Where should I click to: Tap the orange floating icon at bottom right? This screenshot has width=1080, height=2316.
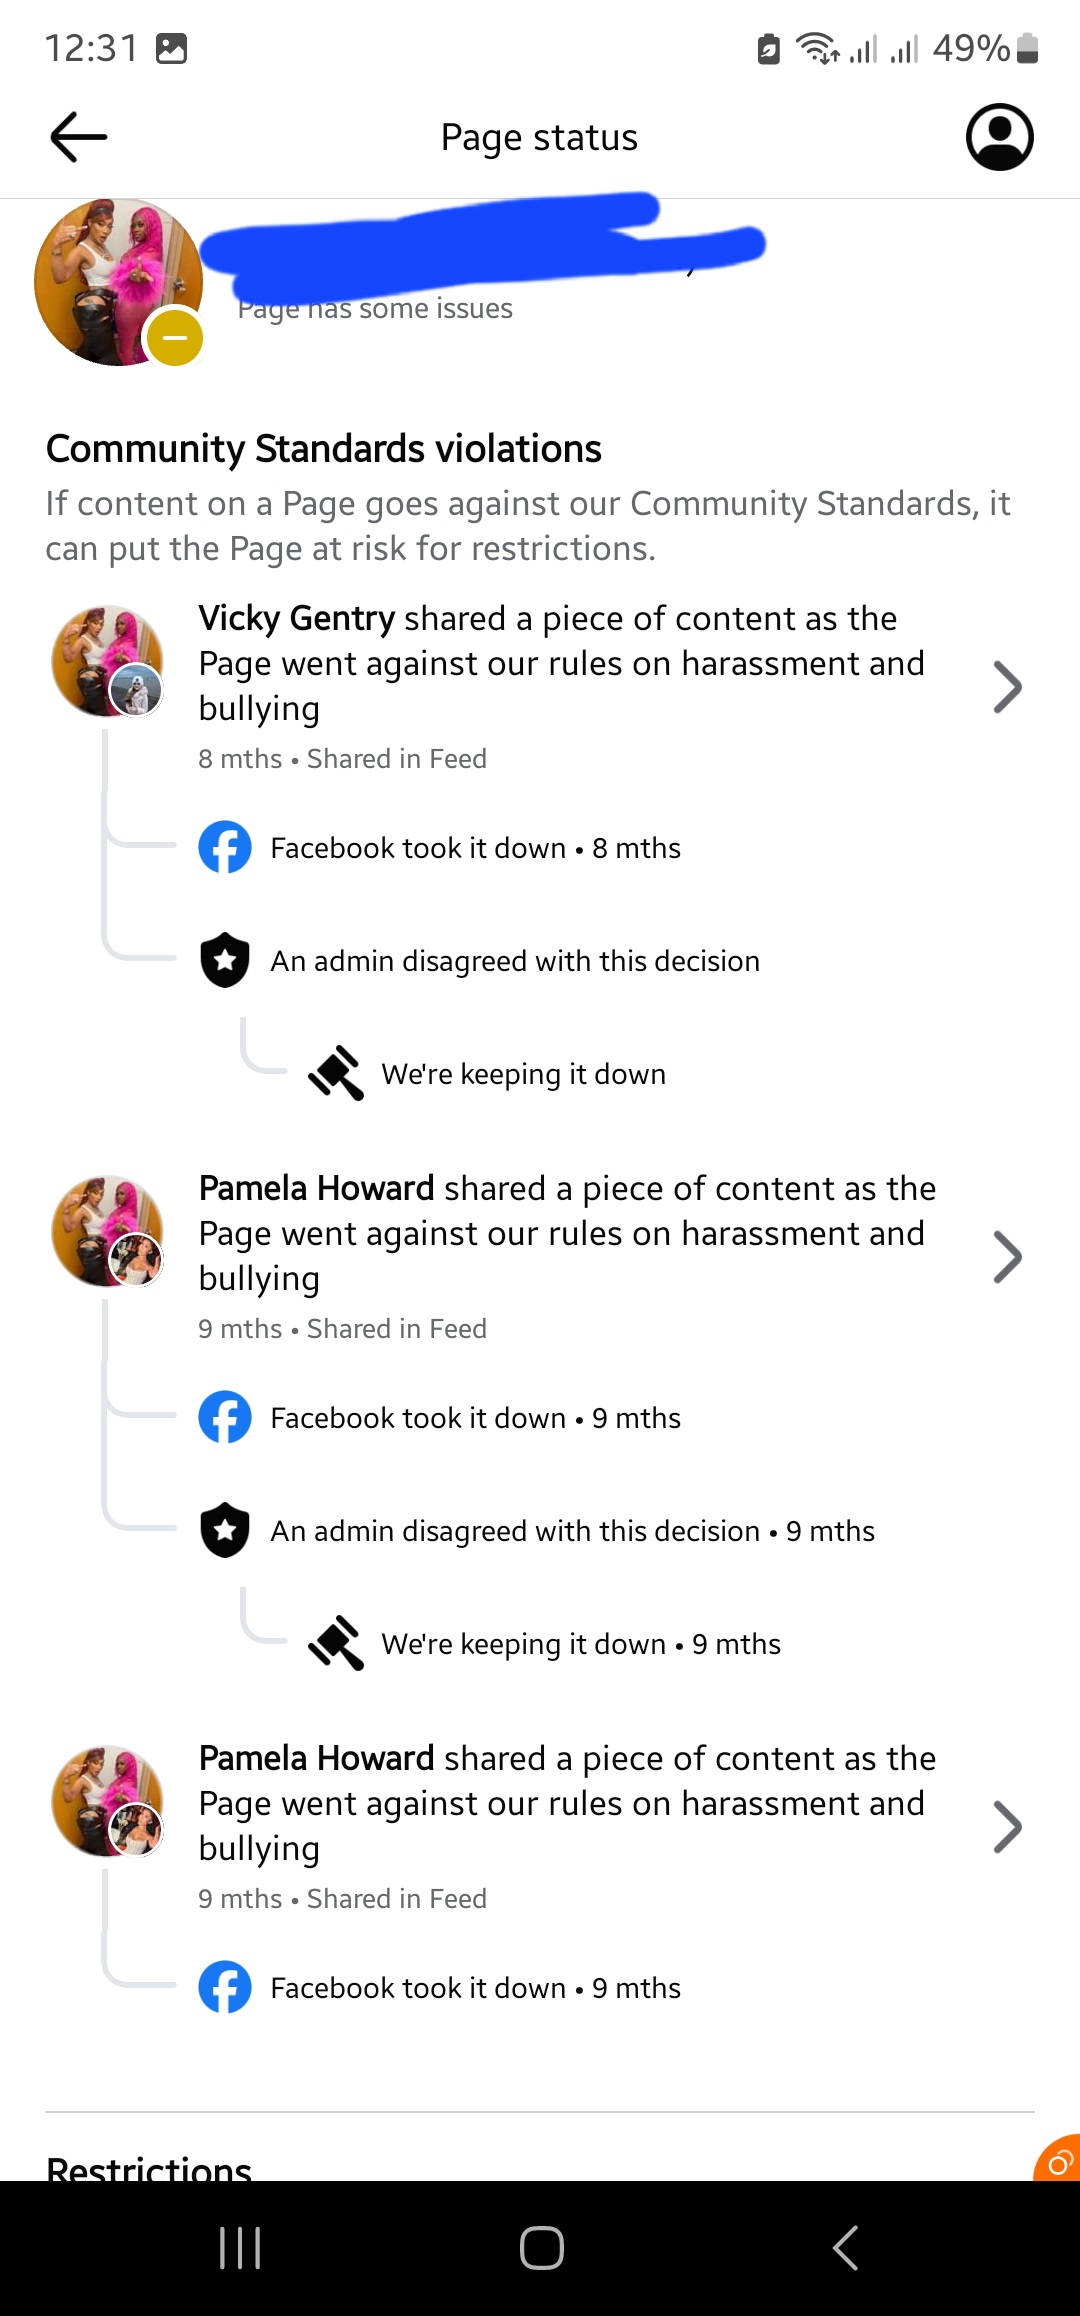tap(1058, 2160)
